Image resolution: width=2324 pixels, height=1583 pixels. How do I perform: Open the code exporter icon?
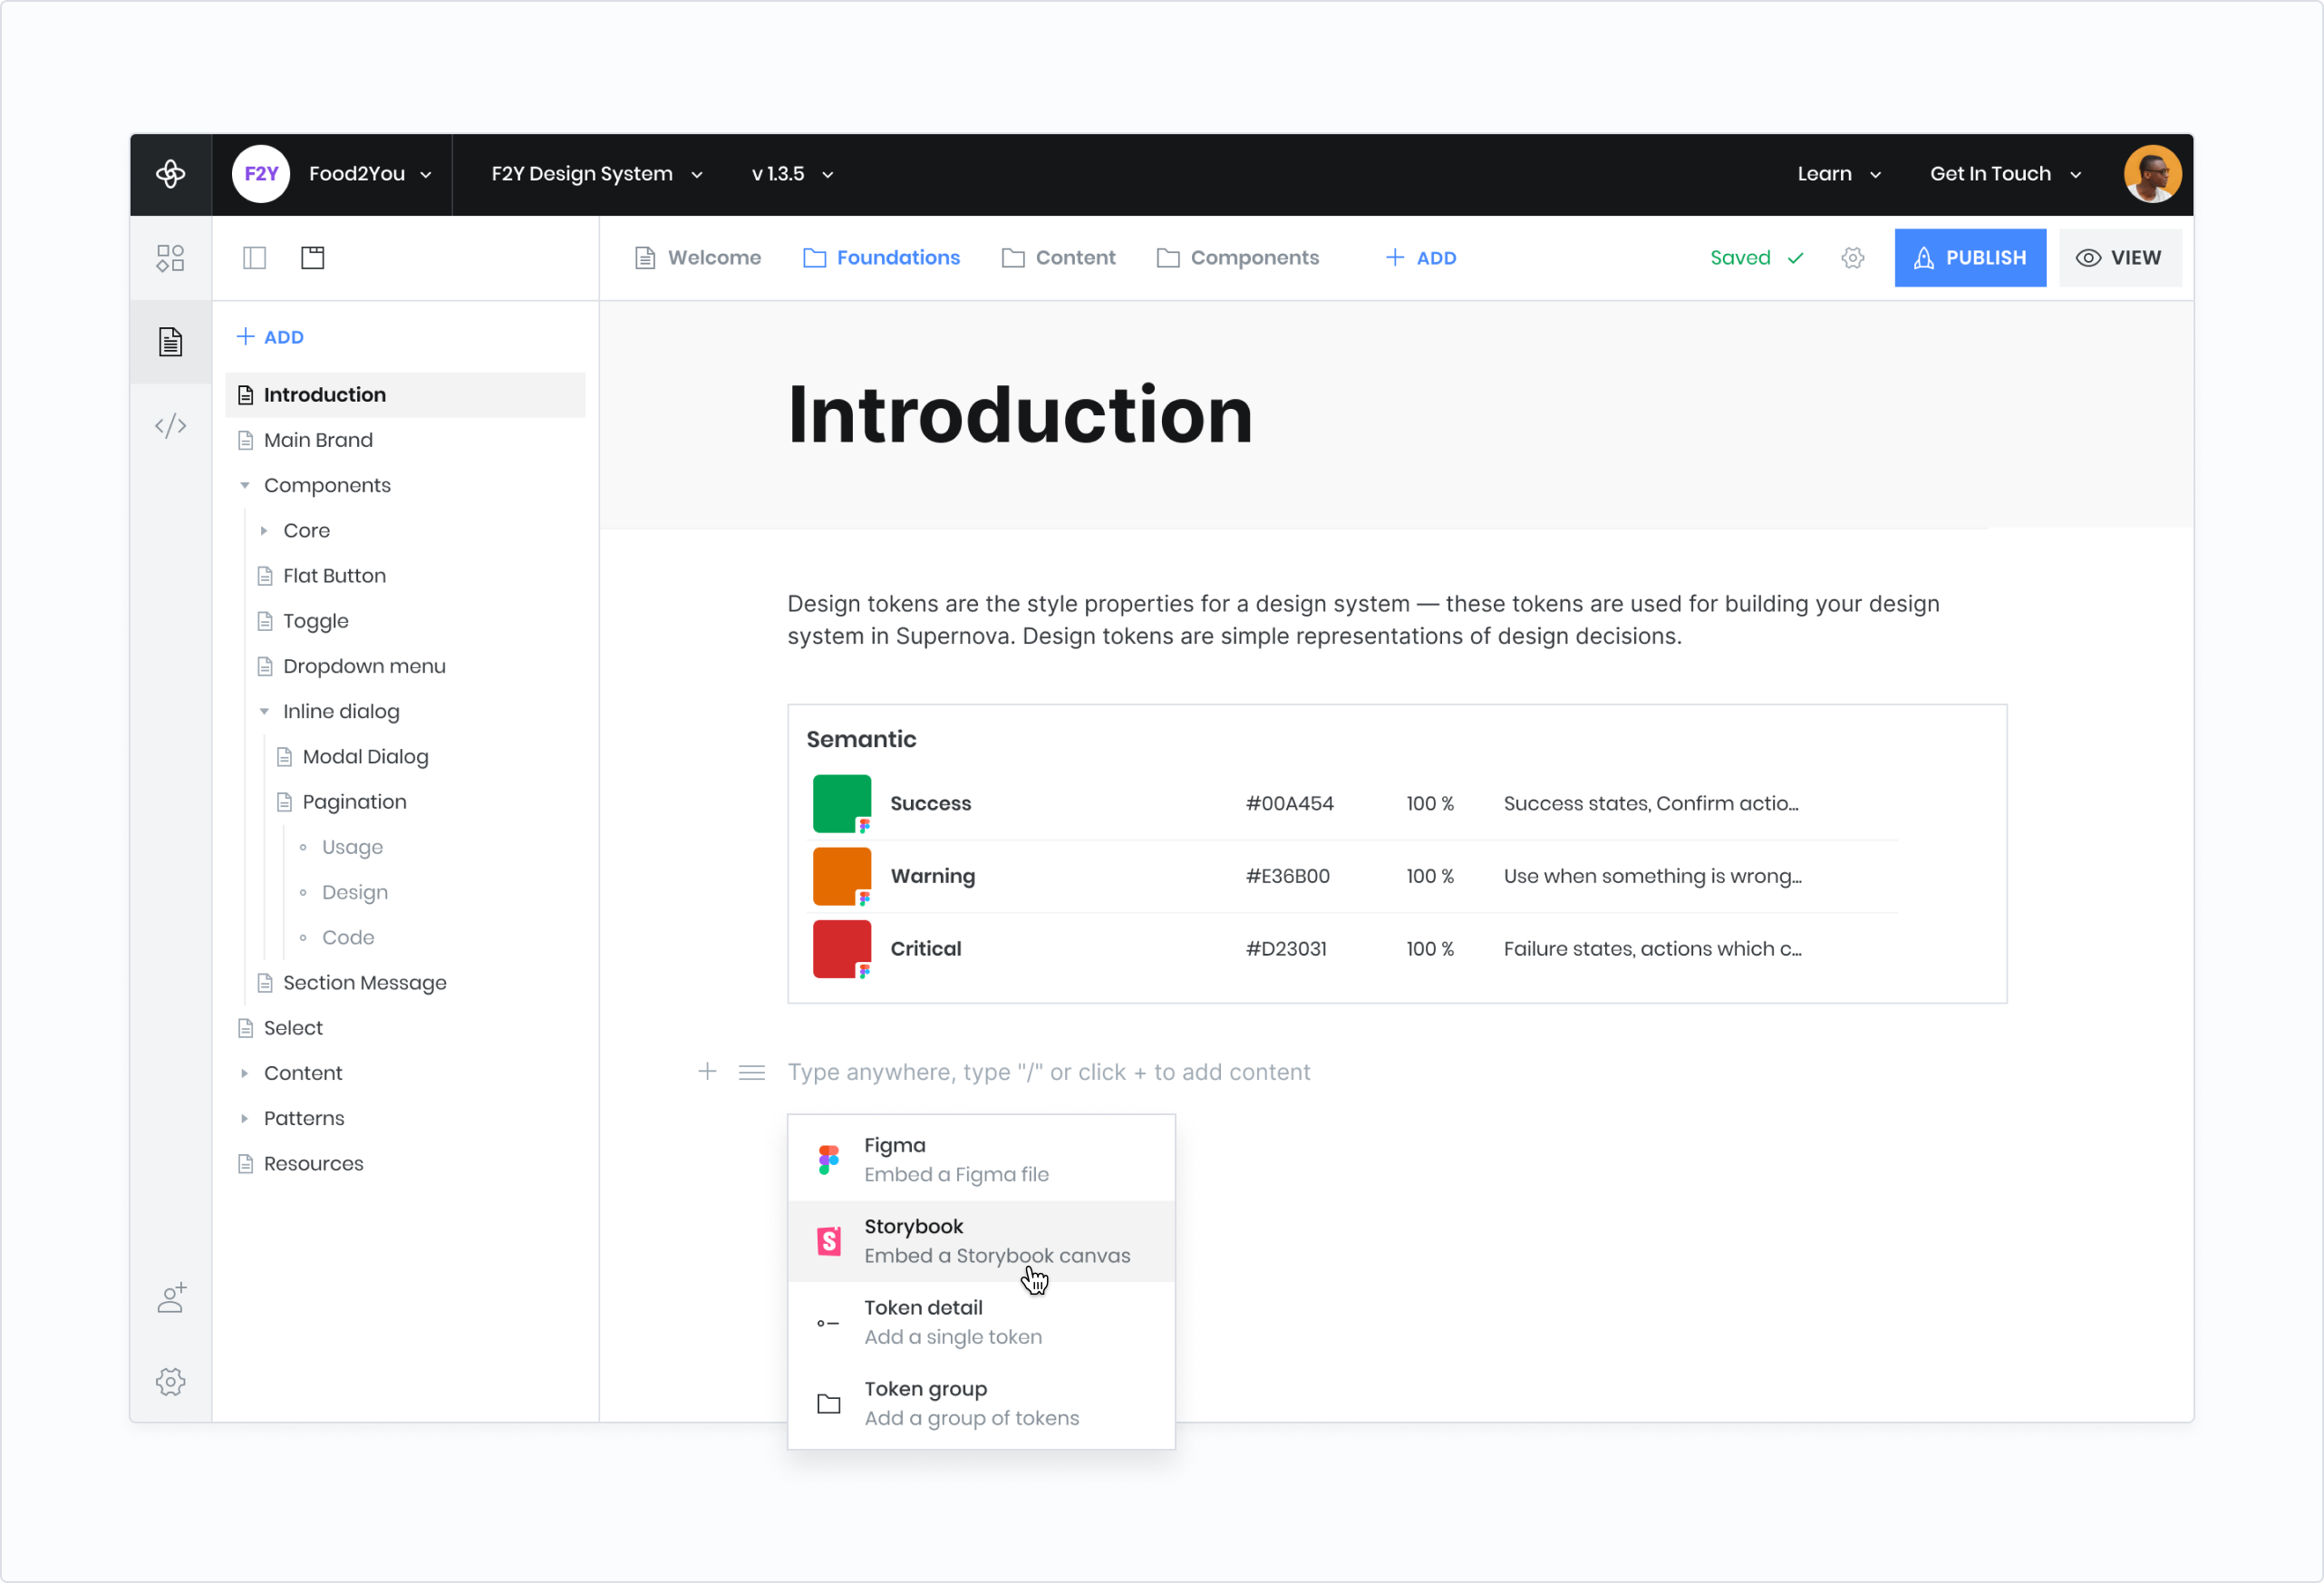click(x=171, y=426)
